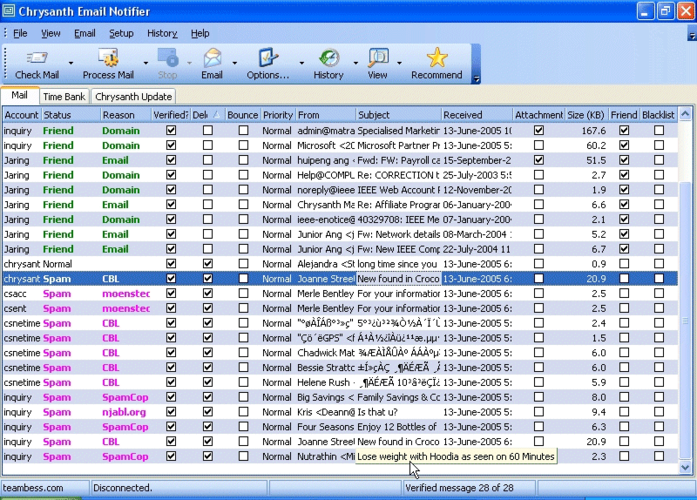Sort by the Status column header
Image resolution: width=697 pixels, height=500 pixels.
pyautogui.click(x=71, y=115)
